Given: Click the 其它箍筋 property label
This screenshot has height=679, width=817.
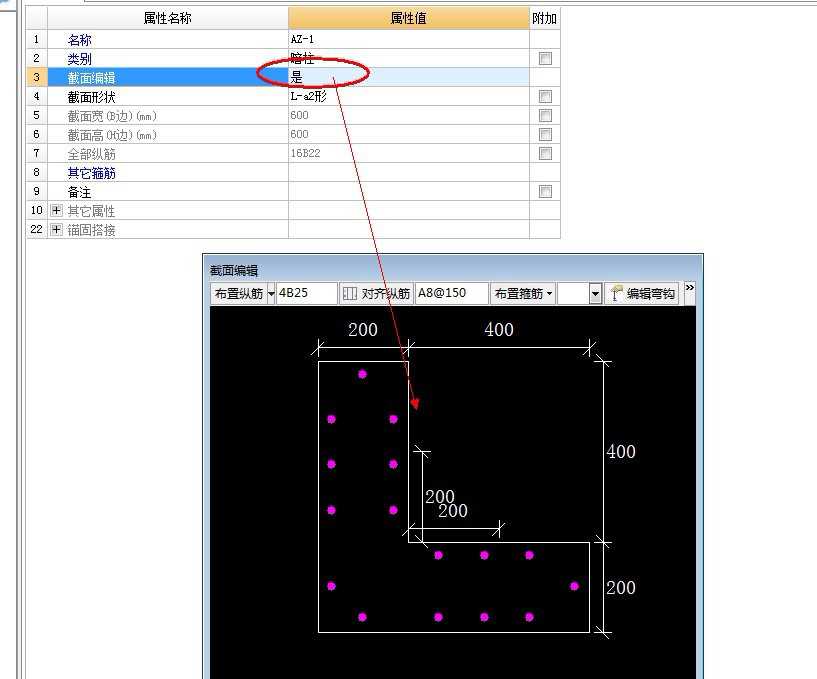Looking at the screenshot, I should (91, 173).
